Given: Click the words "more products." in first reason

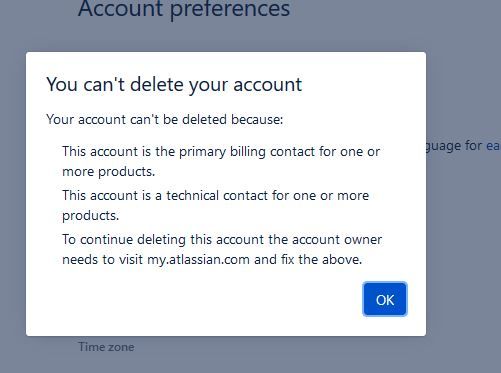Looking at the screenshot, I should point(109,172).
